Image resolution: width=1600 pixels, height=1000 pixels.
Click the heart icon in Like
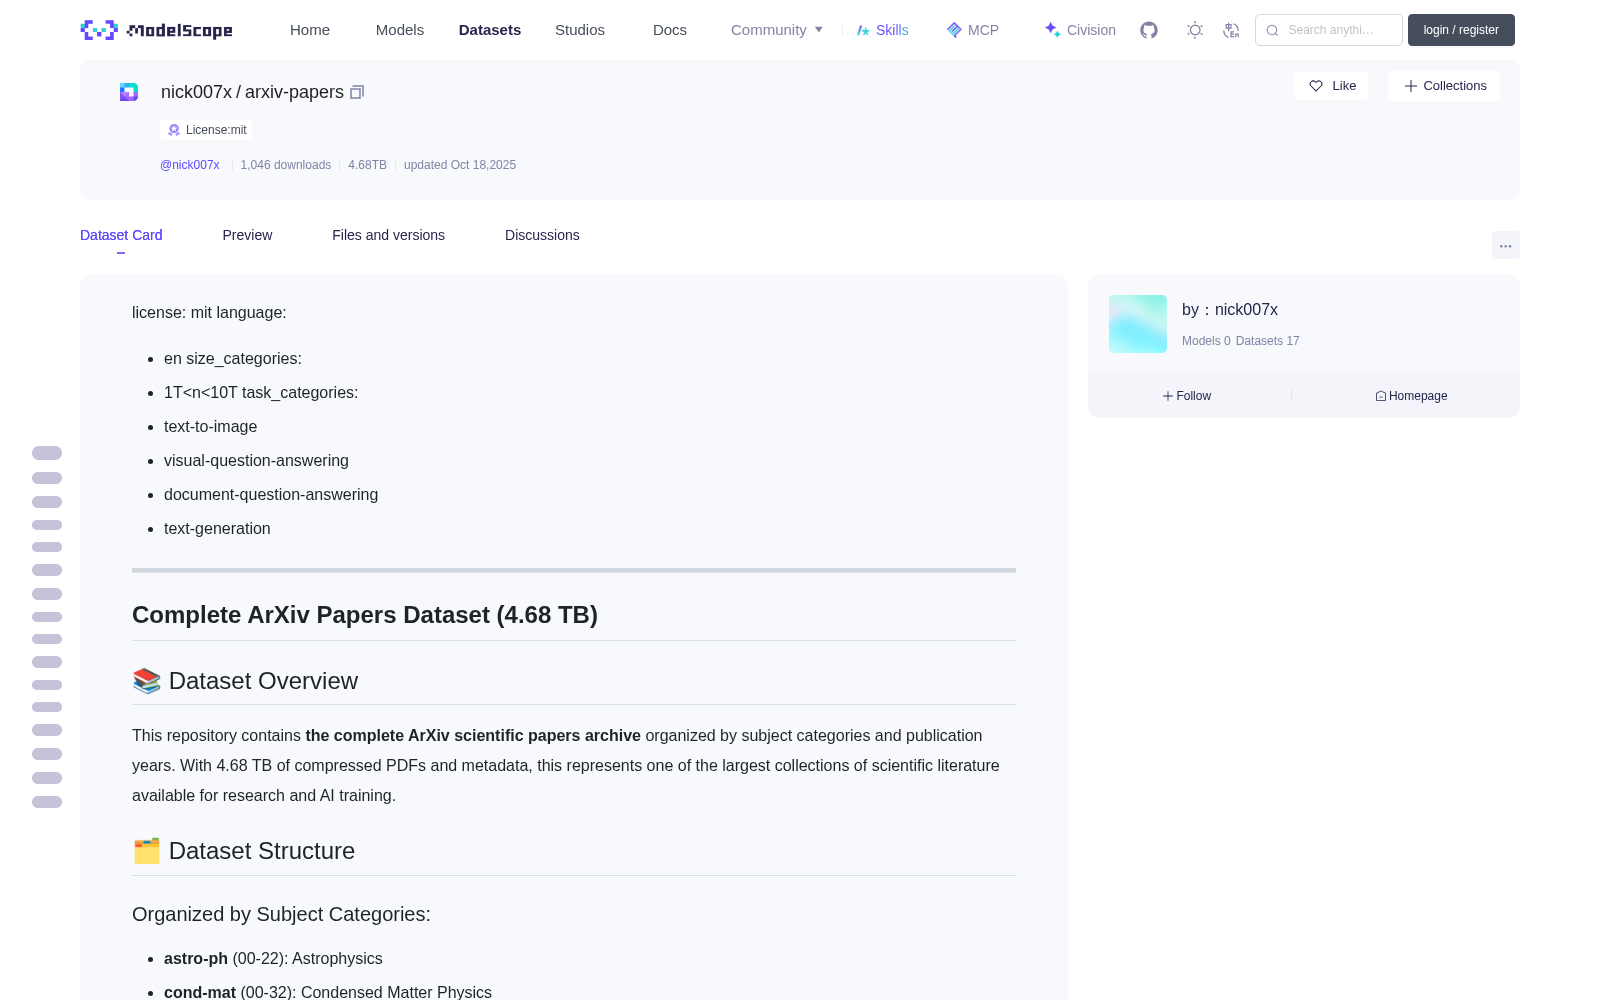(1316, 86)
